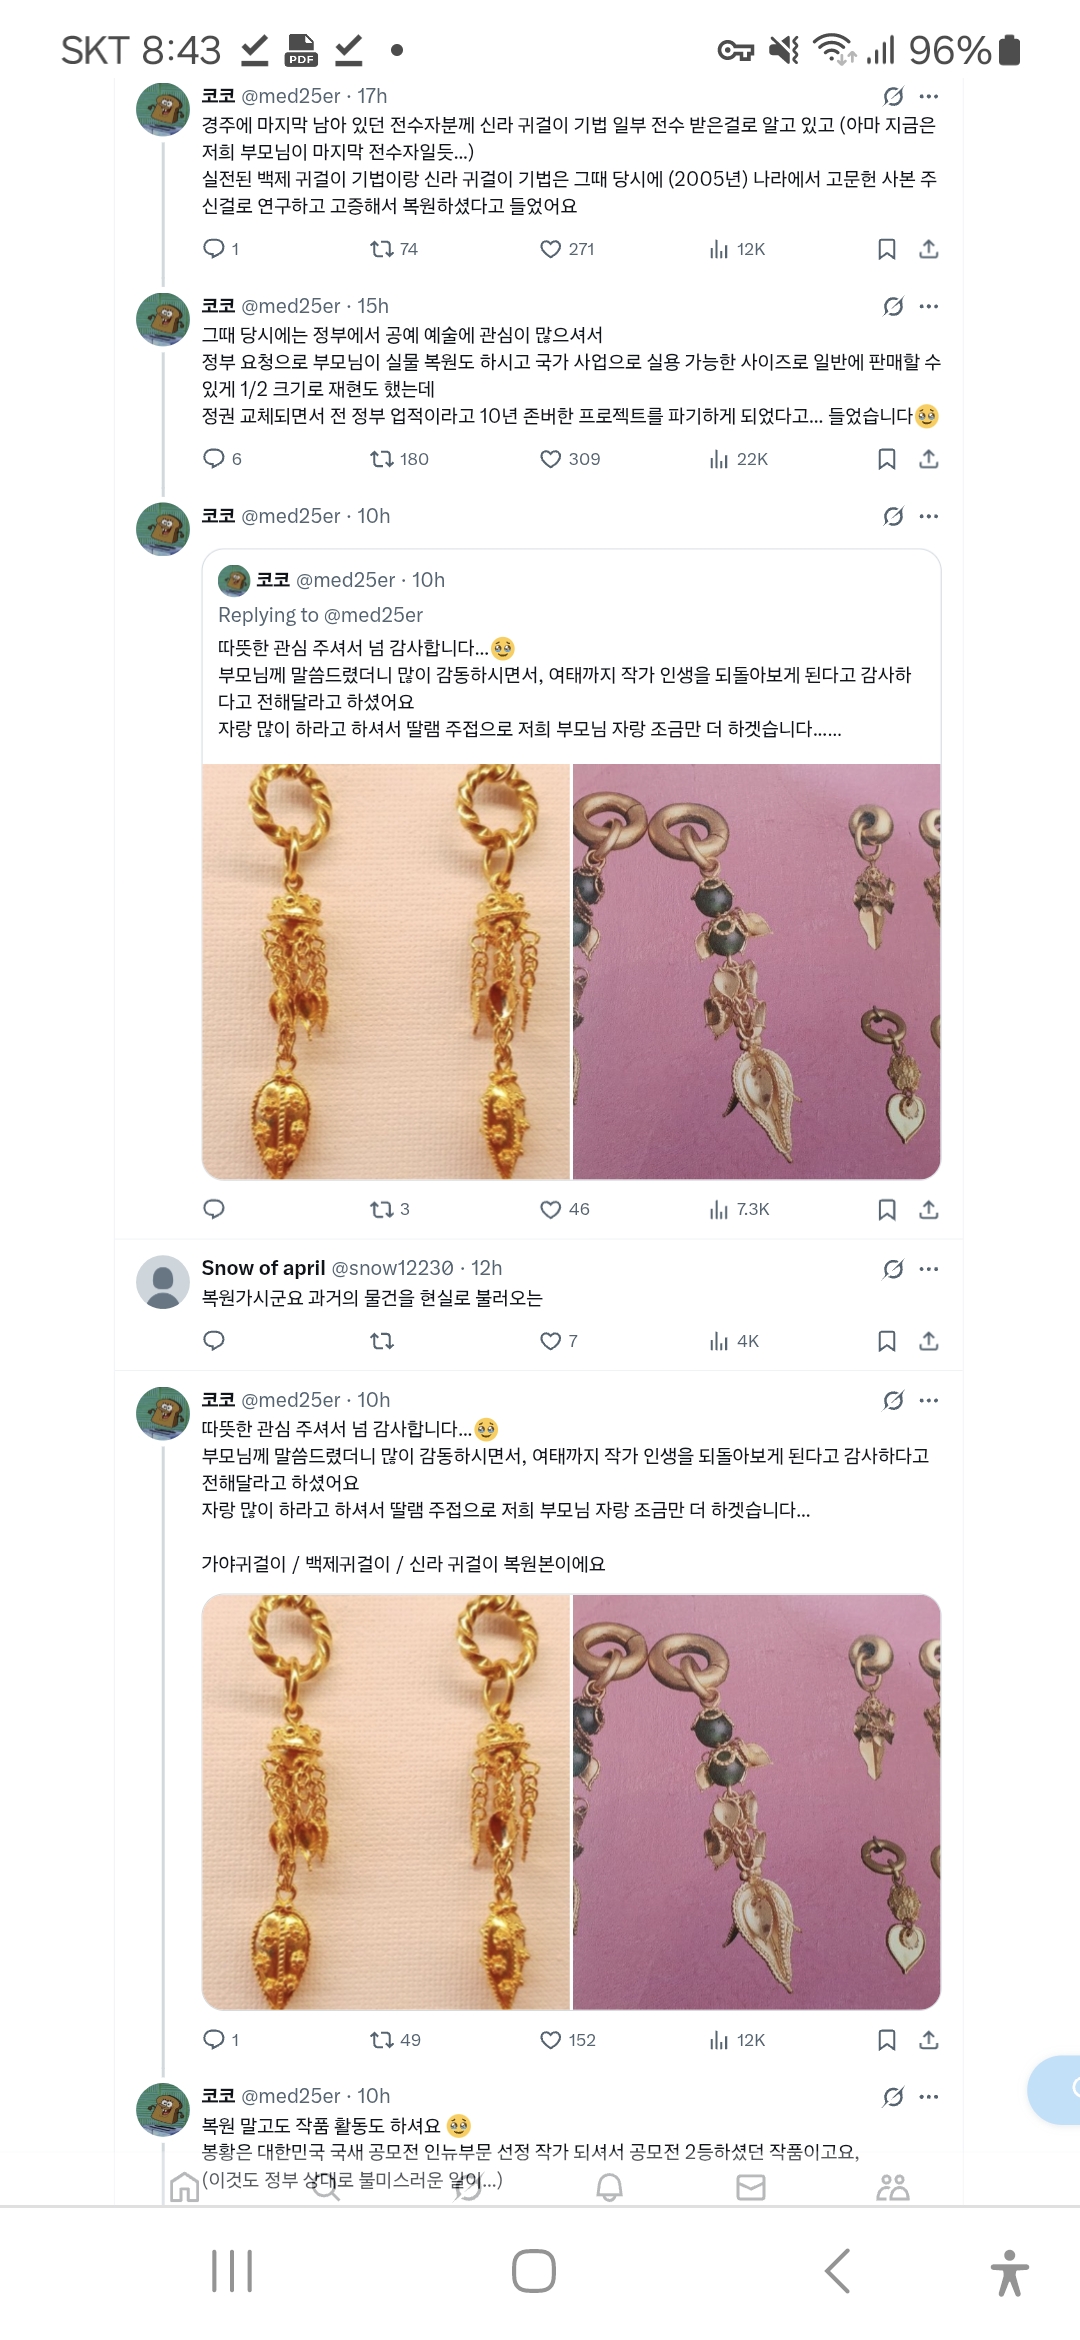1080x2340 pixels.
Task: Open the gold earring photo in the quoted tweet
Action: [386, 972]
